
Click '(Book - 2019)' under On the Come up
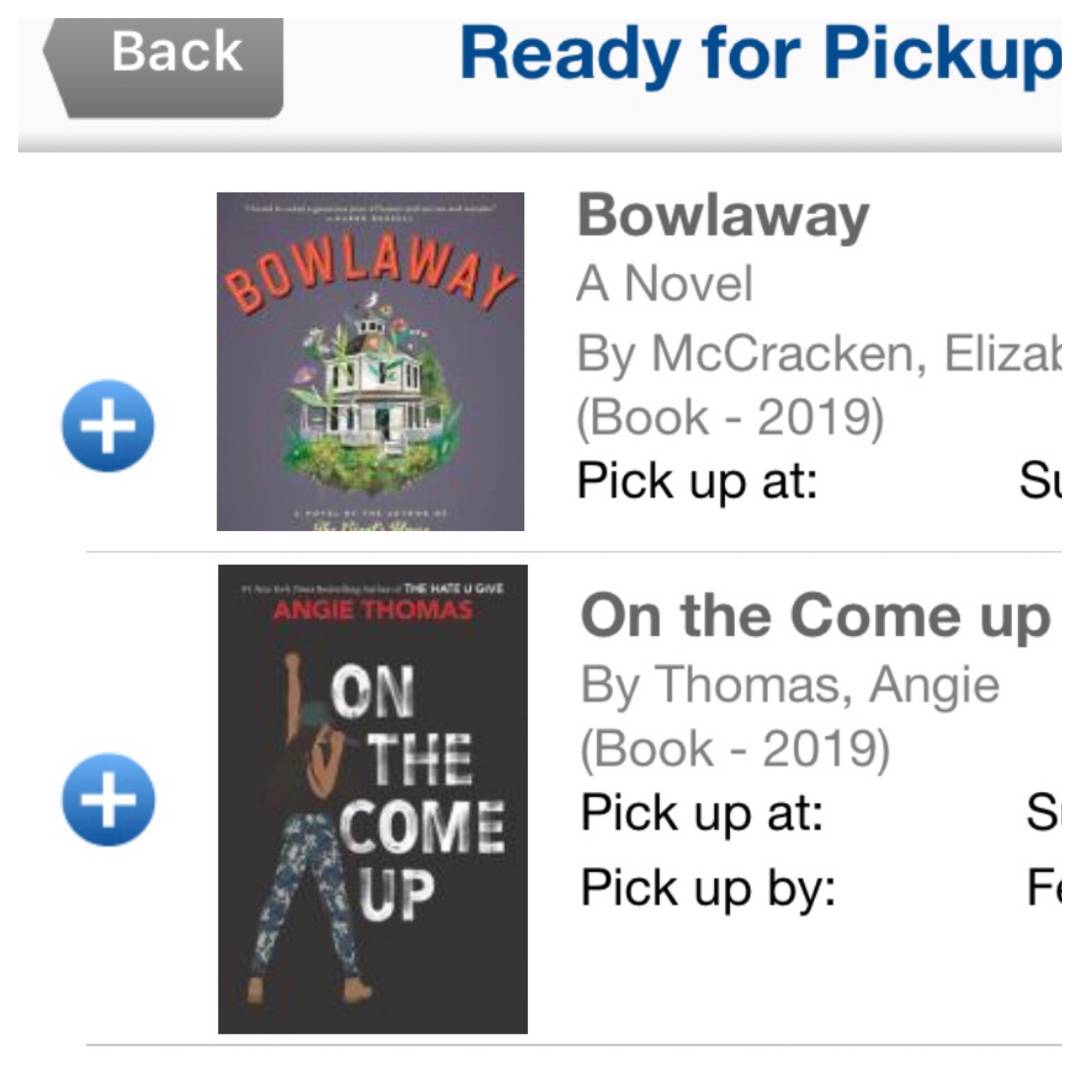tap(734, 750)
